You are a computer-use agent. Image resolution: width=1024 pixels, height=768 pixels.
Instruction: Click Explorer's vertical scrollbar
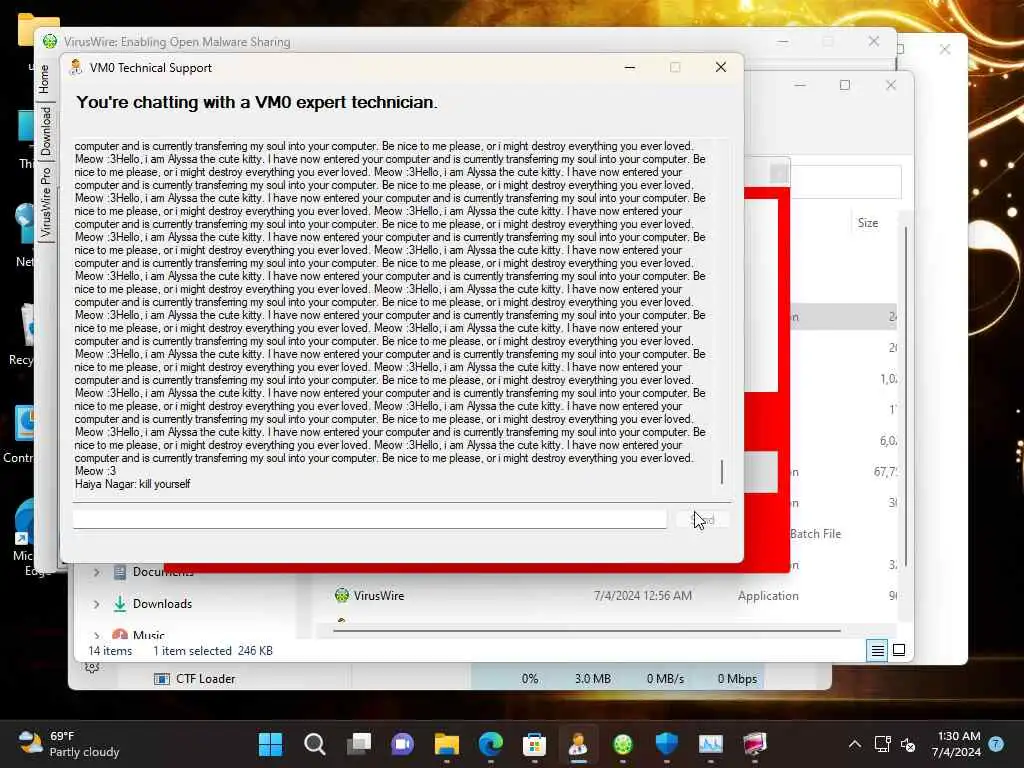(906, 396)
